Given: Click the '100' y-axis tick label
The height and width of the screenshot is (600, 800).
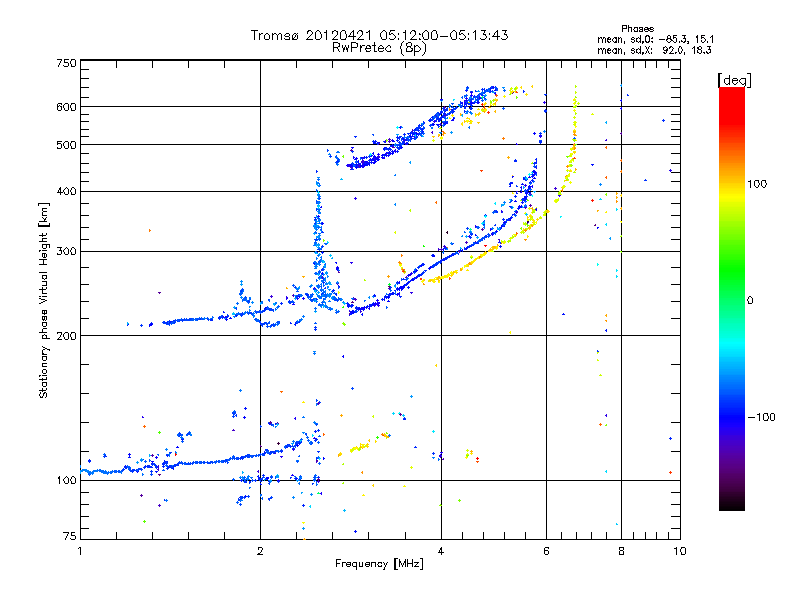Looking at the screenshot, I should pyautogui.click(x=66, y=481).
